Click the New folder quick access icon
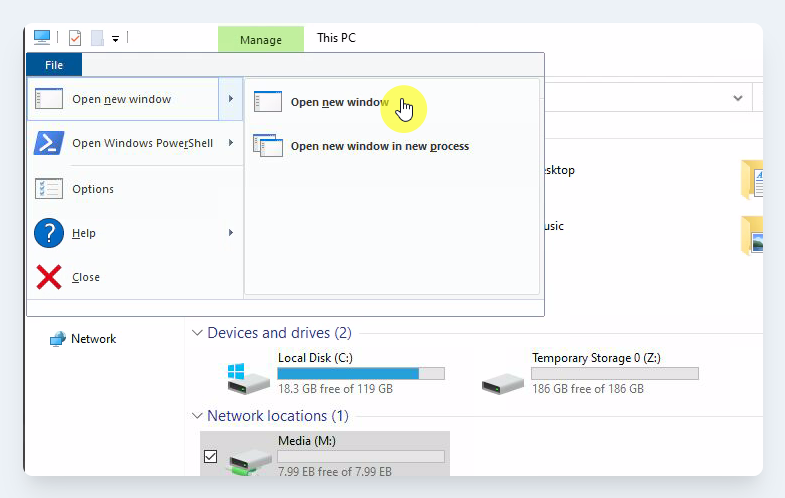The width and height of the screenshot is (785, 498). point(97,38)
